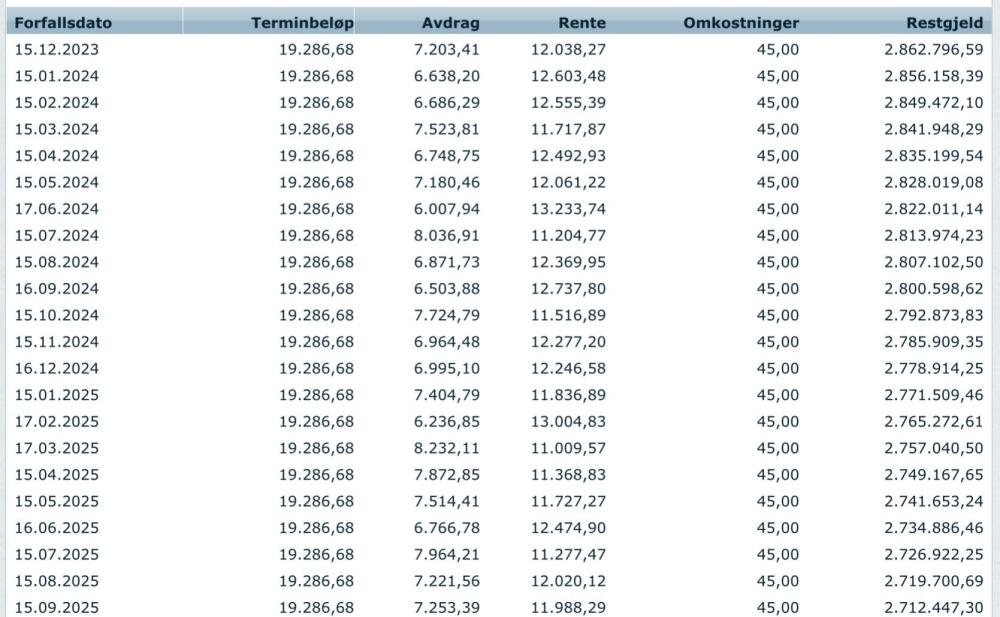This screenshot has width=1000, height=617.
Task: Click the date cell 17.06.2024
Action: point(58,209)
